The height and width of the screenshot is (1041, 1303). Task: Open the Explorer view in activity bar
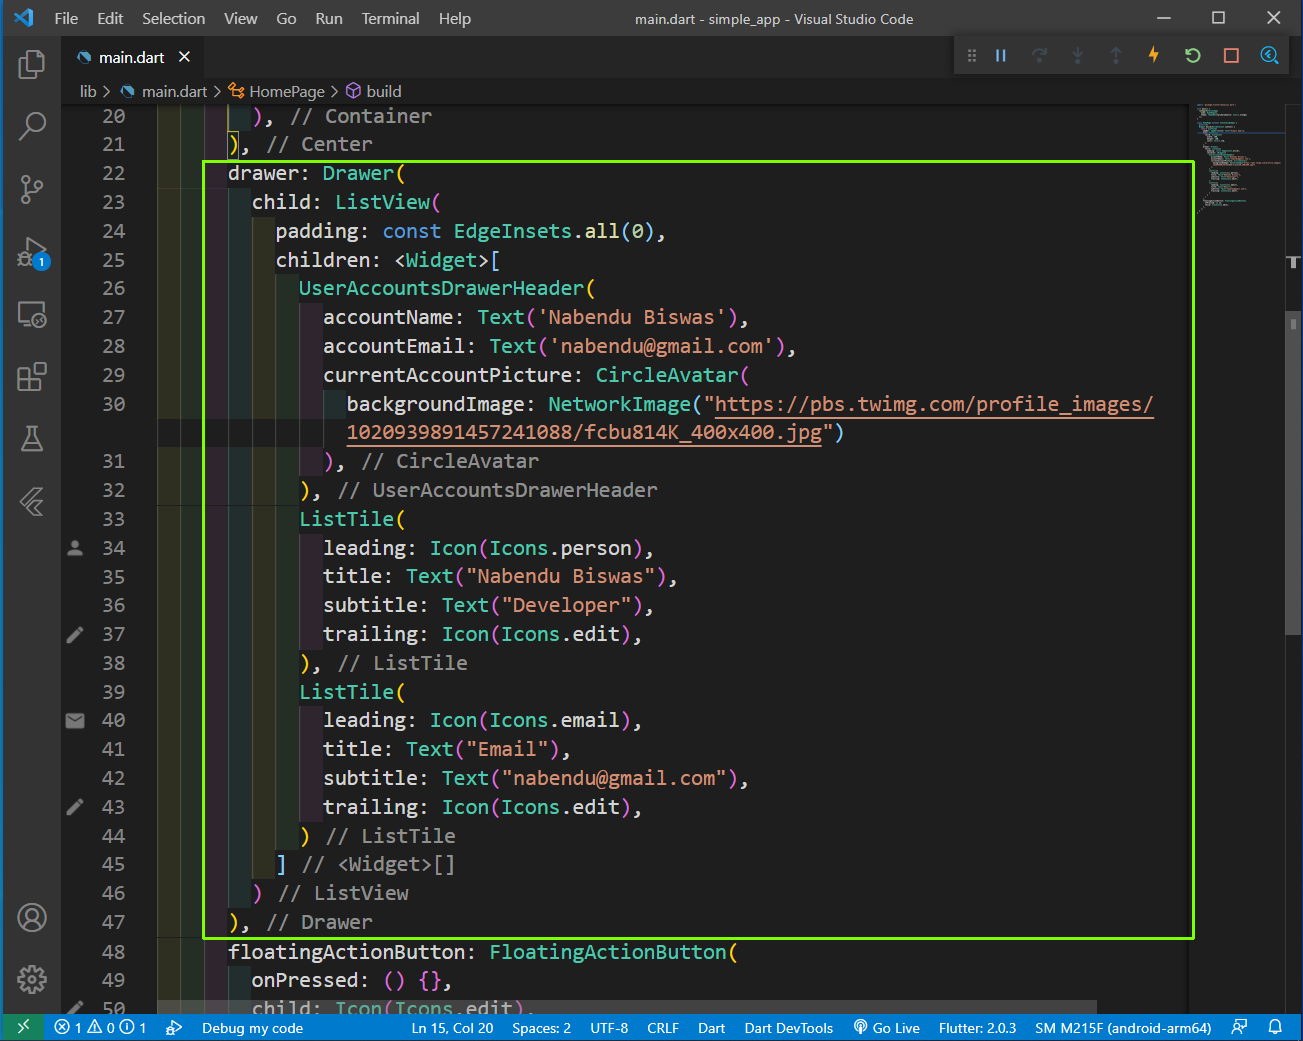point(32,65)
